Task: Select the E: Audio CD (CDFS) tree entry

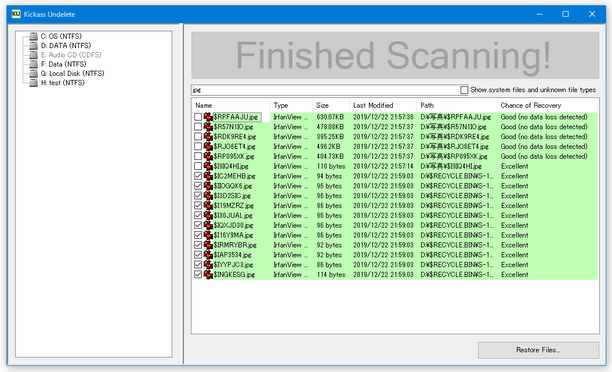Action: pyautogui.click(x=71, y=55)
